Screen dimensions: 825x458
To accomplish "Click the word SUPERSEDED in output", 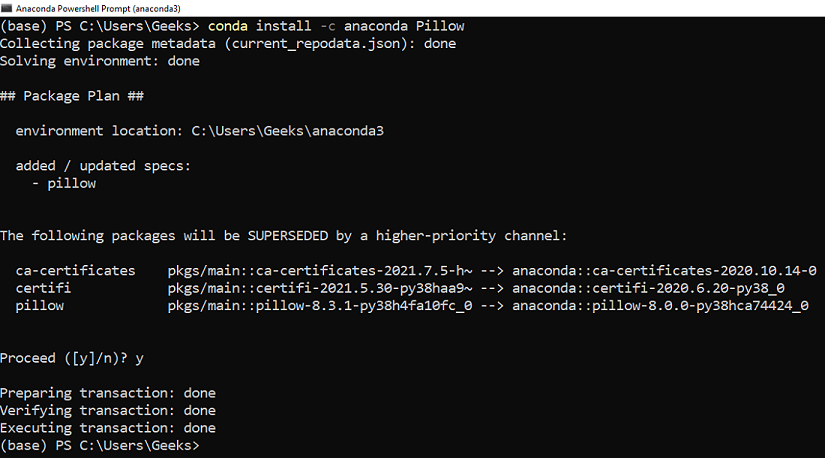I will click(288, 235).
